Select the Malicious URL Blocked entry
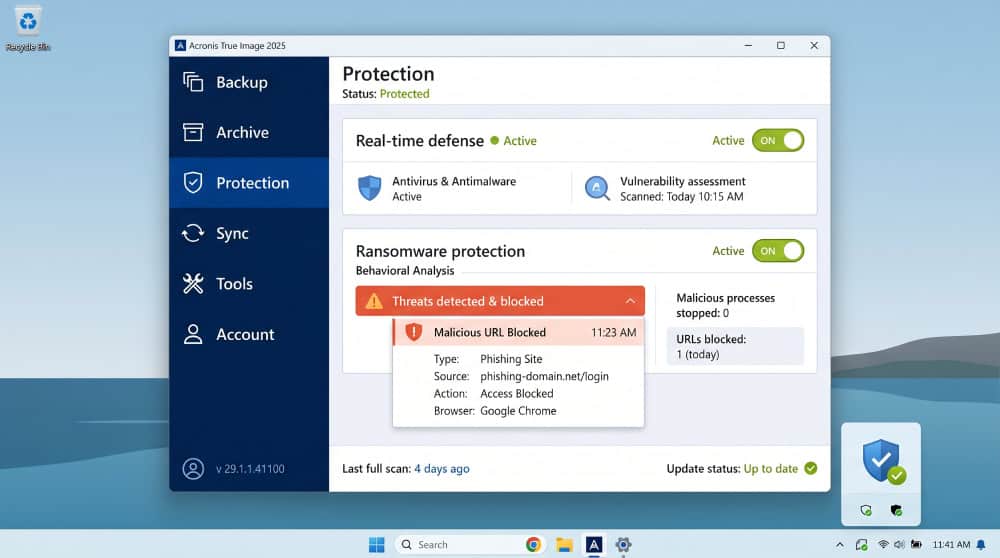Screen dimensions: 1000x558 [518, 332]
